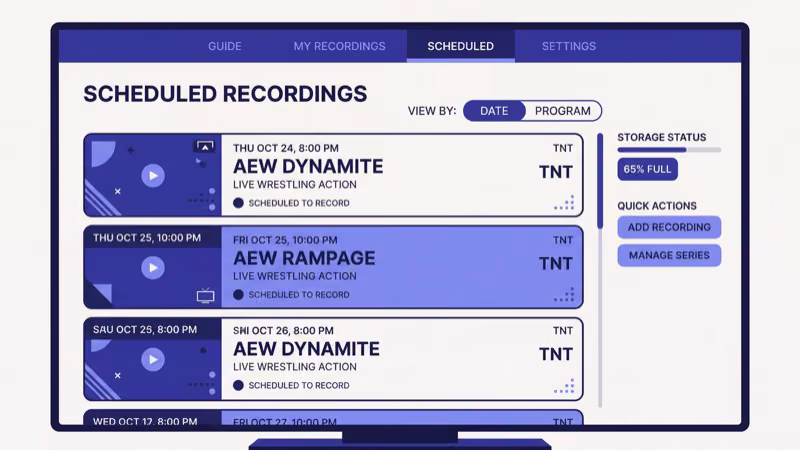Open the Wed Oct 12 recording thumbnail label

[x=145, y=421]
